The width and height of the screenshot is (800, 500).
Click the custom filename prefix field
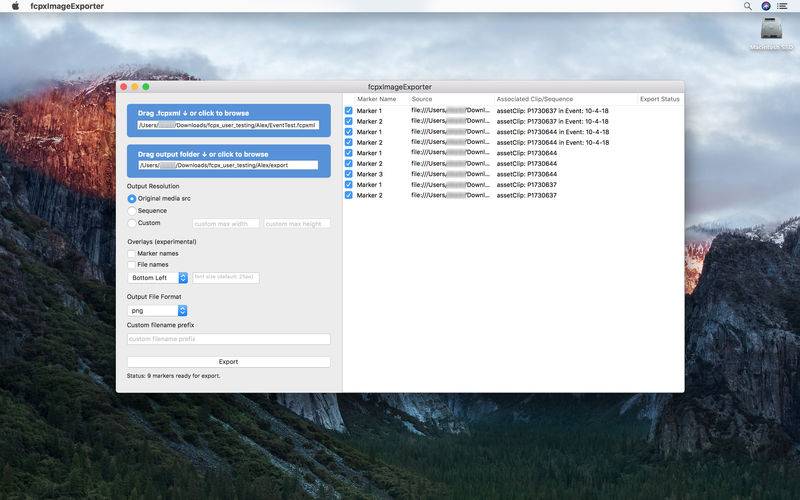[229, 339]
